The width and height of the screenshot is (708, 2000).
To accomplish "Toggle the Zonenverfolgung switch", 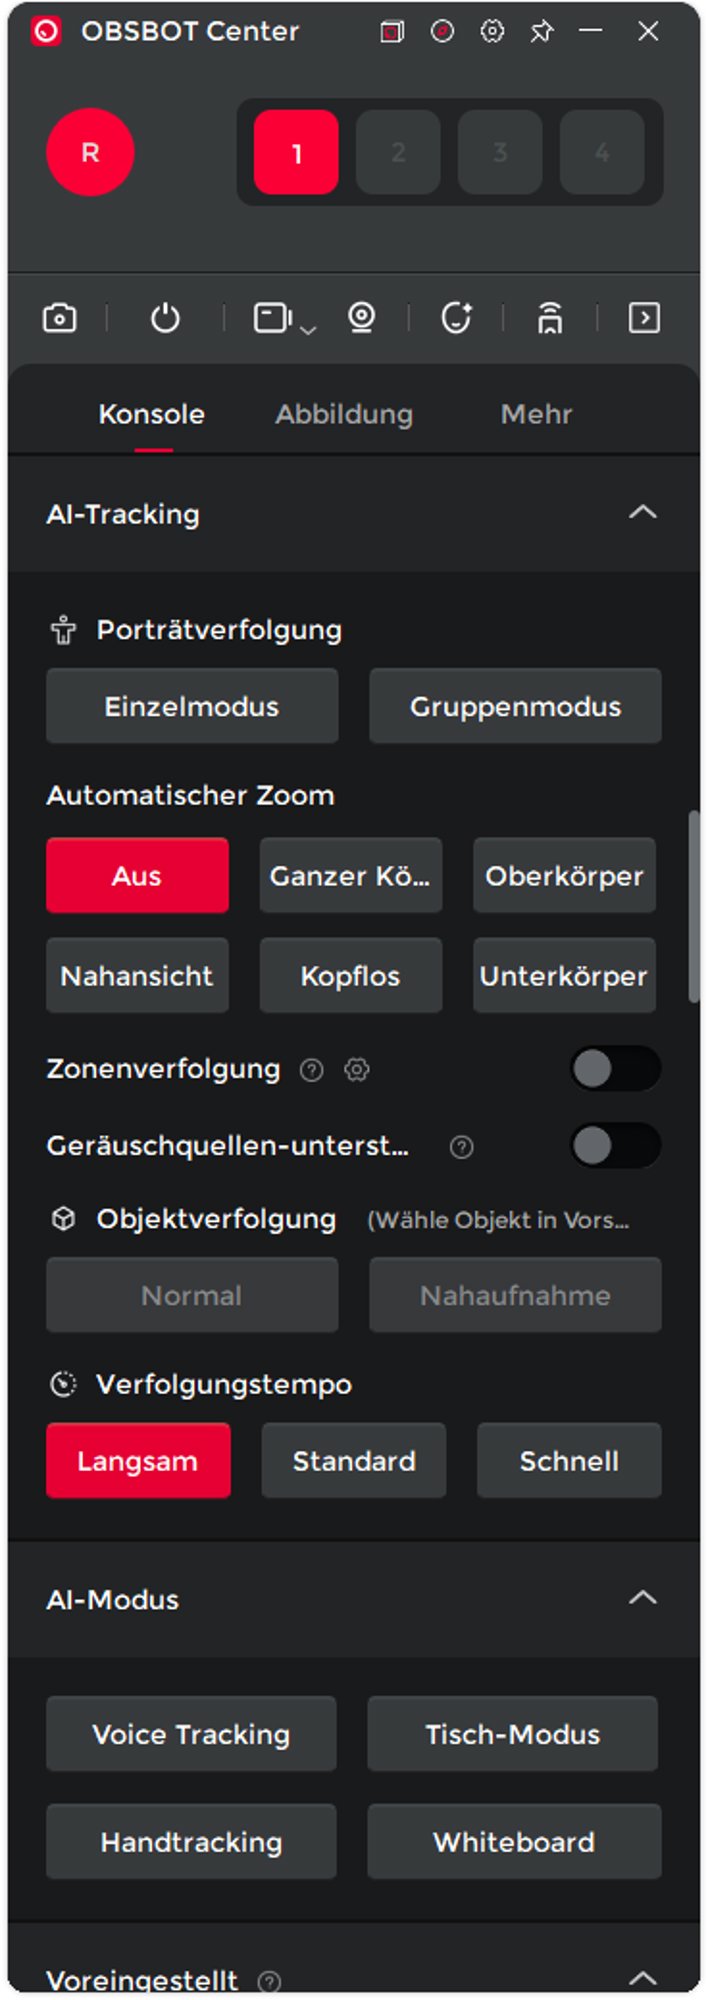I will pos(614,1069).
